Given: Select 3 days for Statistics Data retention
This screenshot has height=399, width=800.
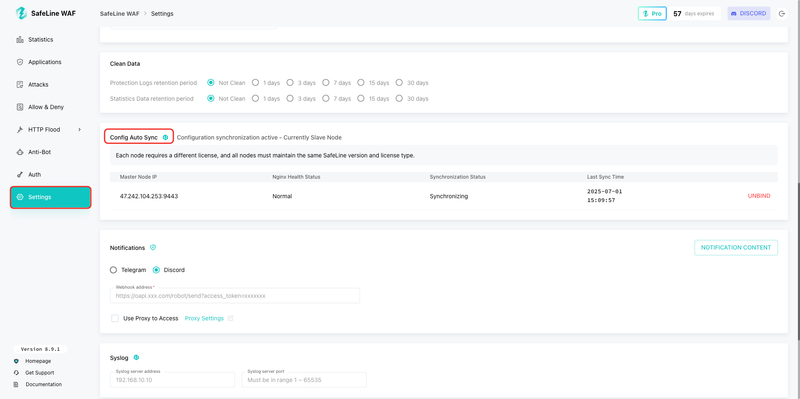Looking at the screenshot, I should 290,98.
